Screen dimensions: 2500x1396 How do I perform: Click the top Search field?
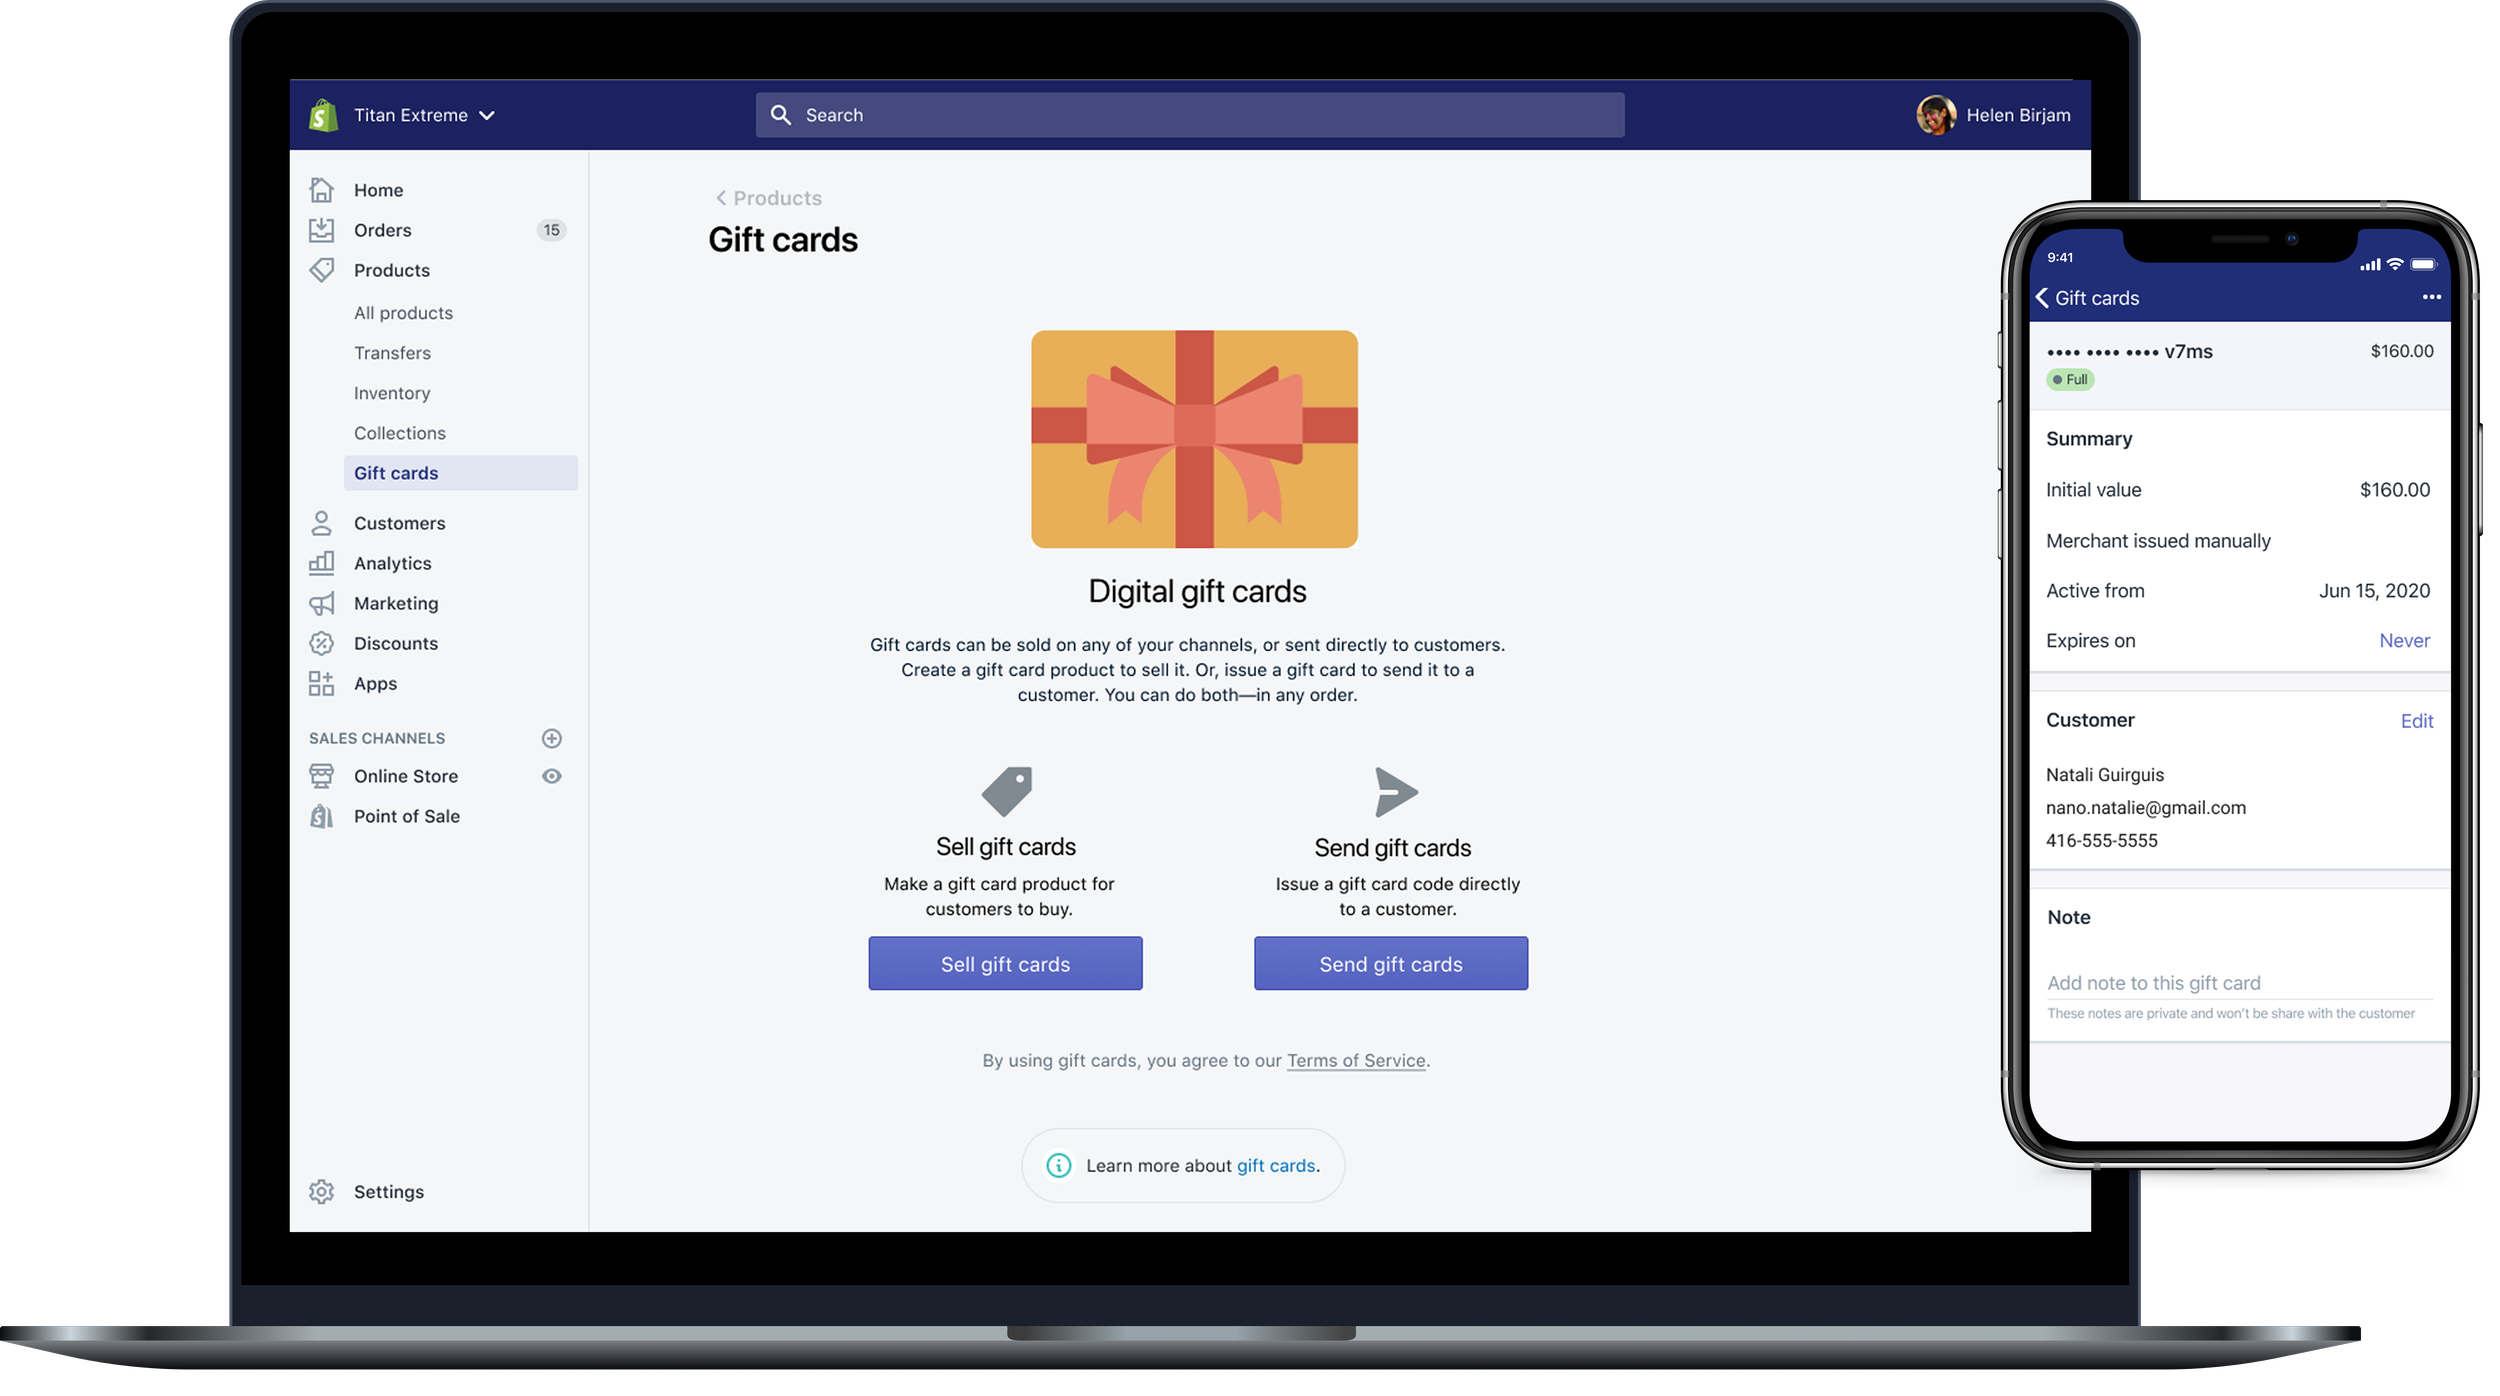coord(1190,115)
